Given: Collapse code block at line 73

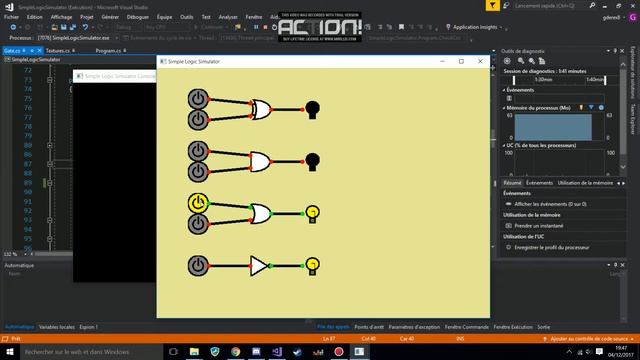Looking at the screenshot, I should [50, 80].
